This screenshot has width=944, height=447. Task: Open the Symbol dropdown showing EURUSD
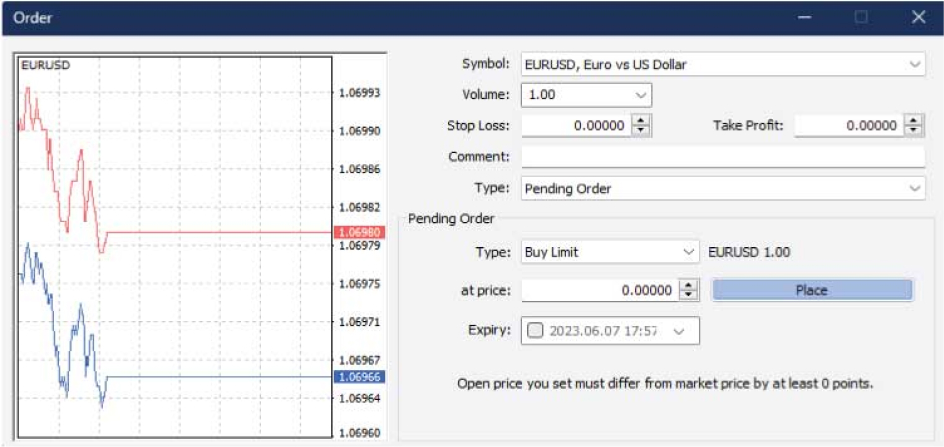point(722,64)
